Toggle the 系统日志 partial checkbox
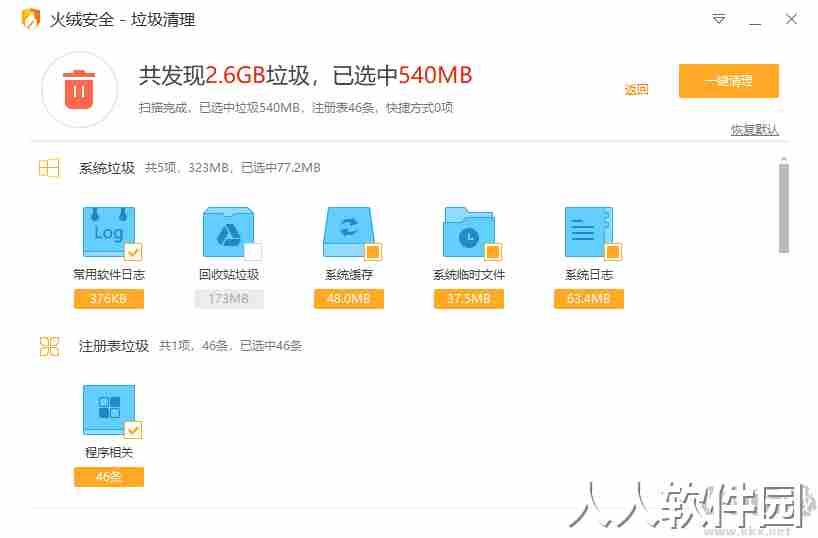Viewport: 818px width, 538px height. [613, 252]
